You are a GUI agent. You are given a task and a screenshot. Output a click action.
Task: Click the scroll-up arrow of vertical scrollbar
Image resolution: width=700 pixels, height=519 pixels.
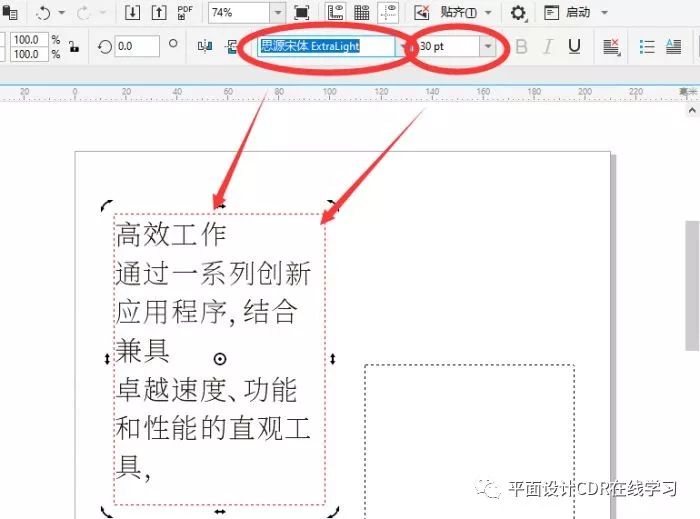click(x=692, y=110)
